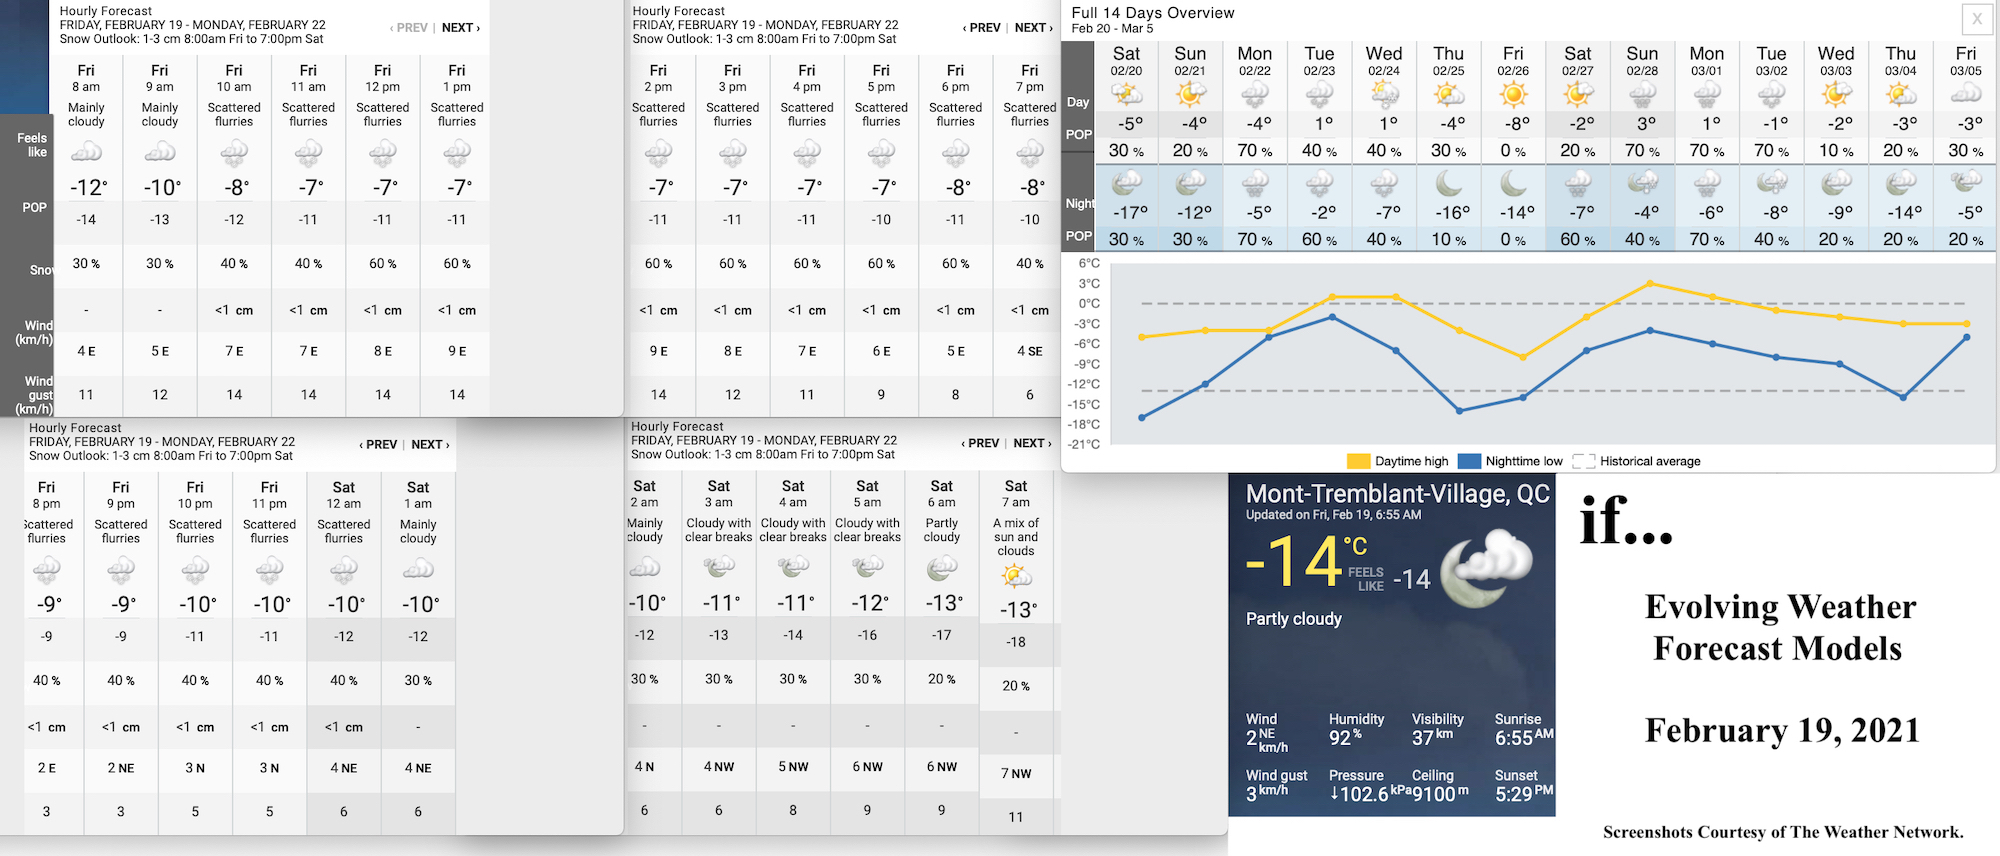Click the Sat 1 am mainly cloudy icon

click(x=418, y=569)
